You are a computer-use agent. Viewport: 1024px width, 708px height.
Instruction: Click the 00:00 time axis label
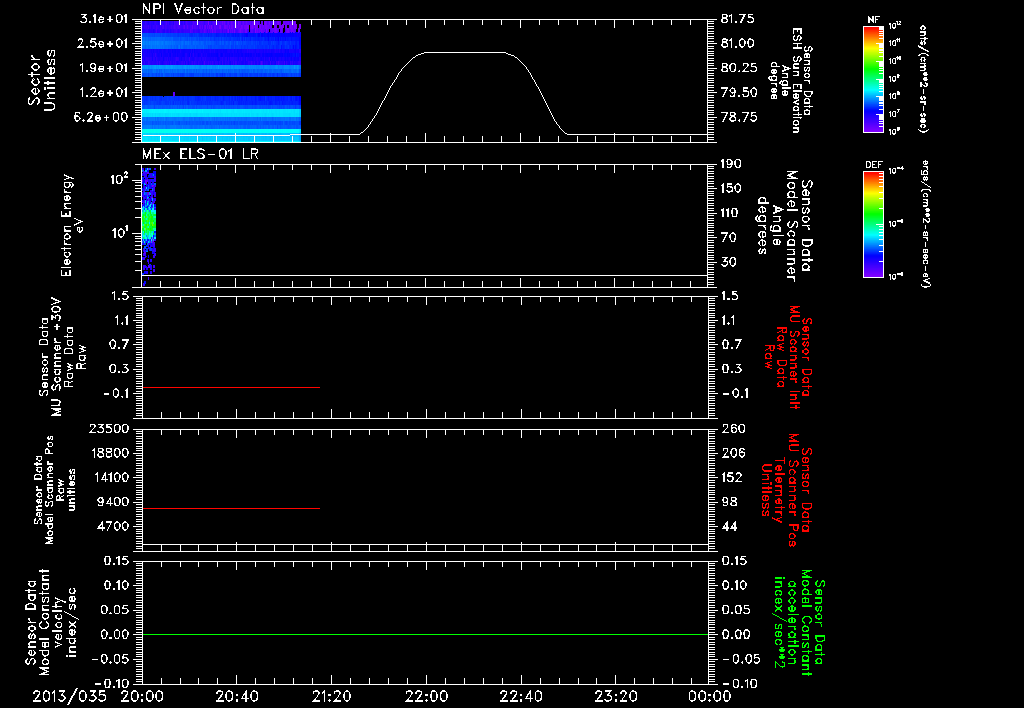click(x=709, y=697)
